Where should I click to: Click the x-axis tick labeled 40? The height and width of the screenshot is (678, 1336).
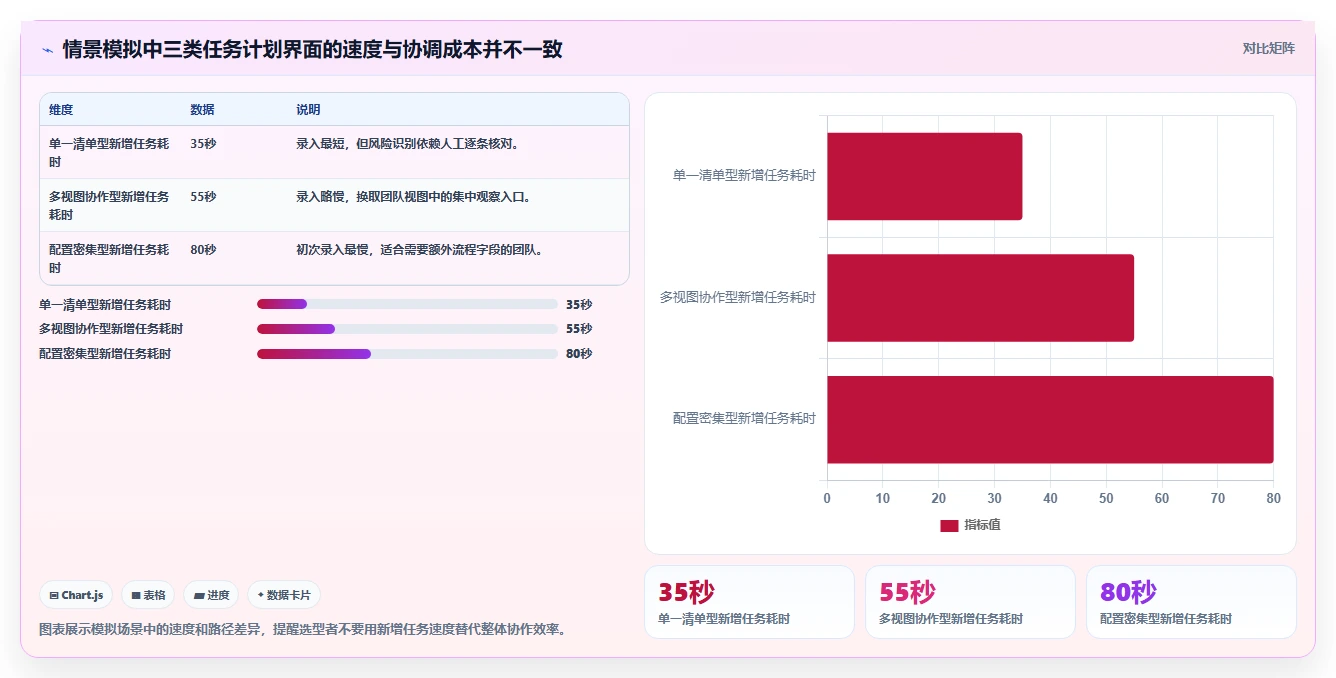tap(1050, 498)
